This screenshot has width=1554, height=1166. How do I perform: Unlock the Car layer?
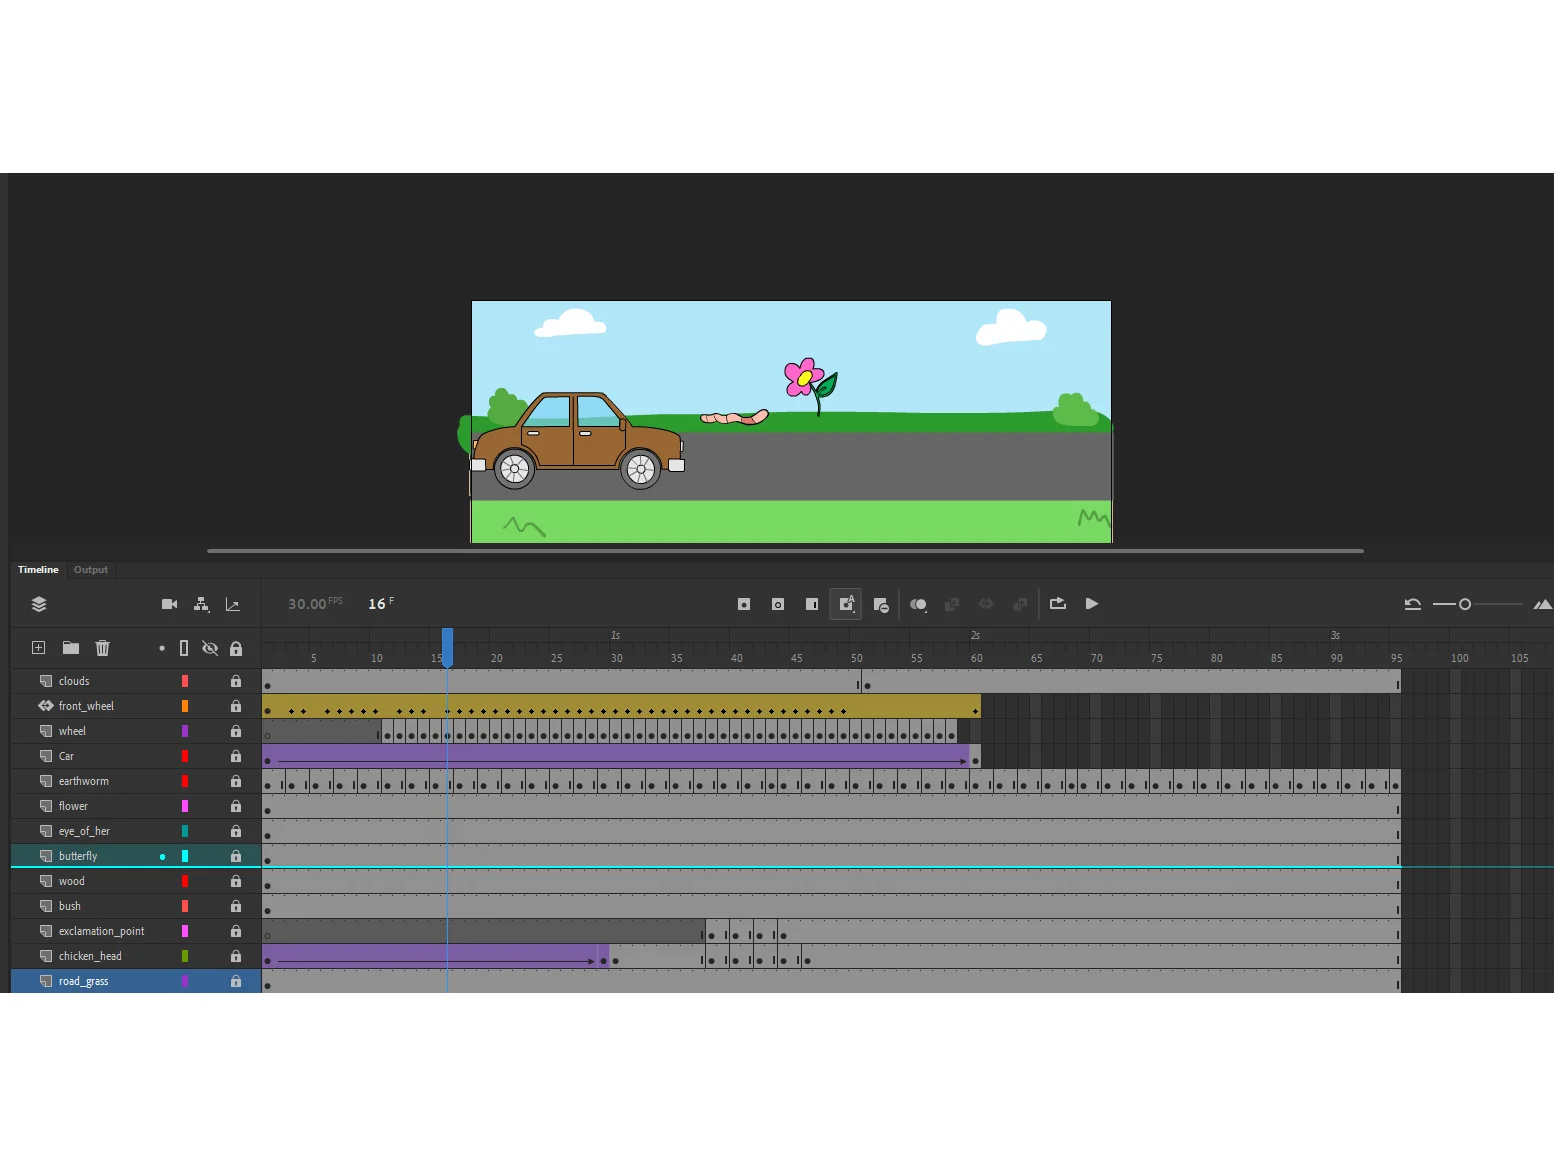point(236,756)
